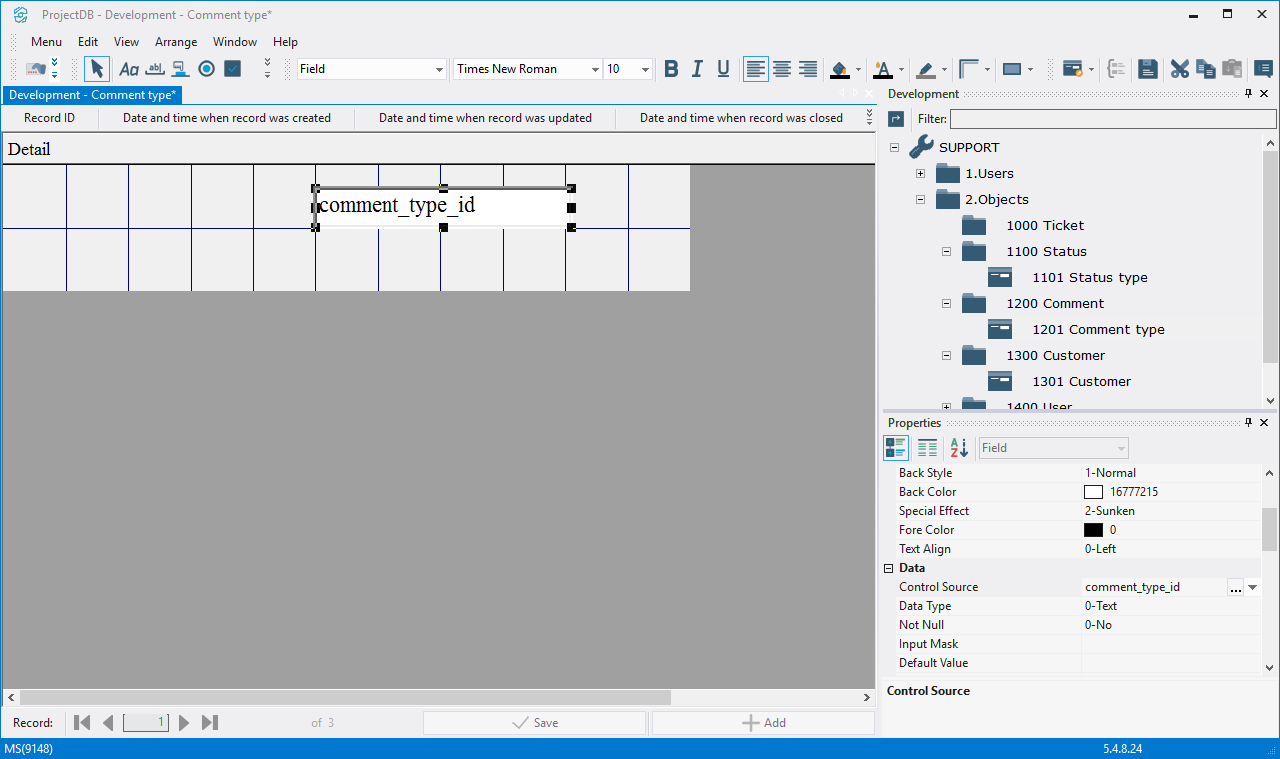Image resolution: width=1280 pixels, height=759 pixels.
Task: Collapse the 2.Objects tree node
Action: pyautogui.click(x=920, y=200)
